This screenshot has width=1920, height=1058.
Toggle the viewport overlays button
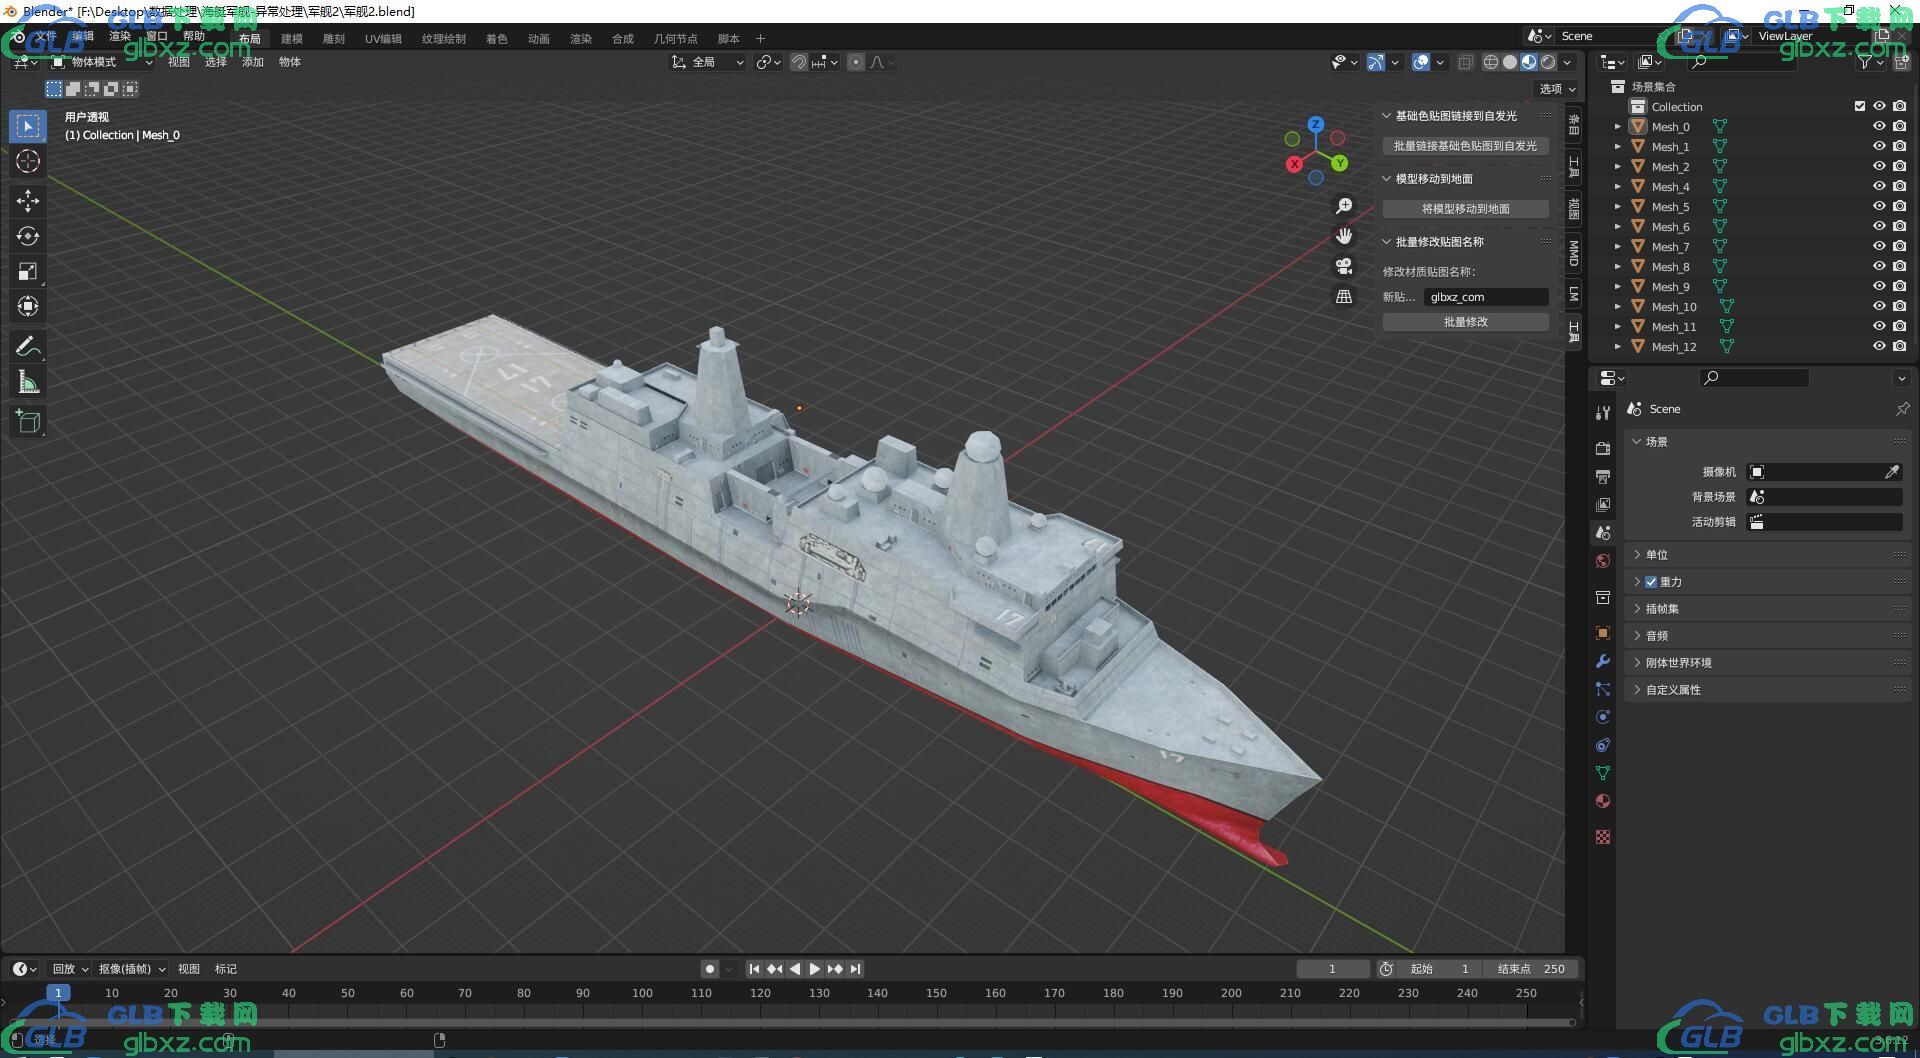(1421, 62)
